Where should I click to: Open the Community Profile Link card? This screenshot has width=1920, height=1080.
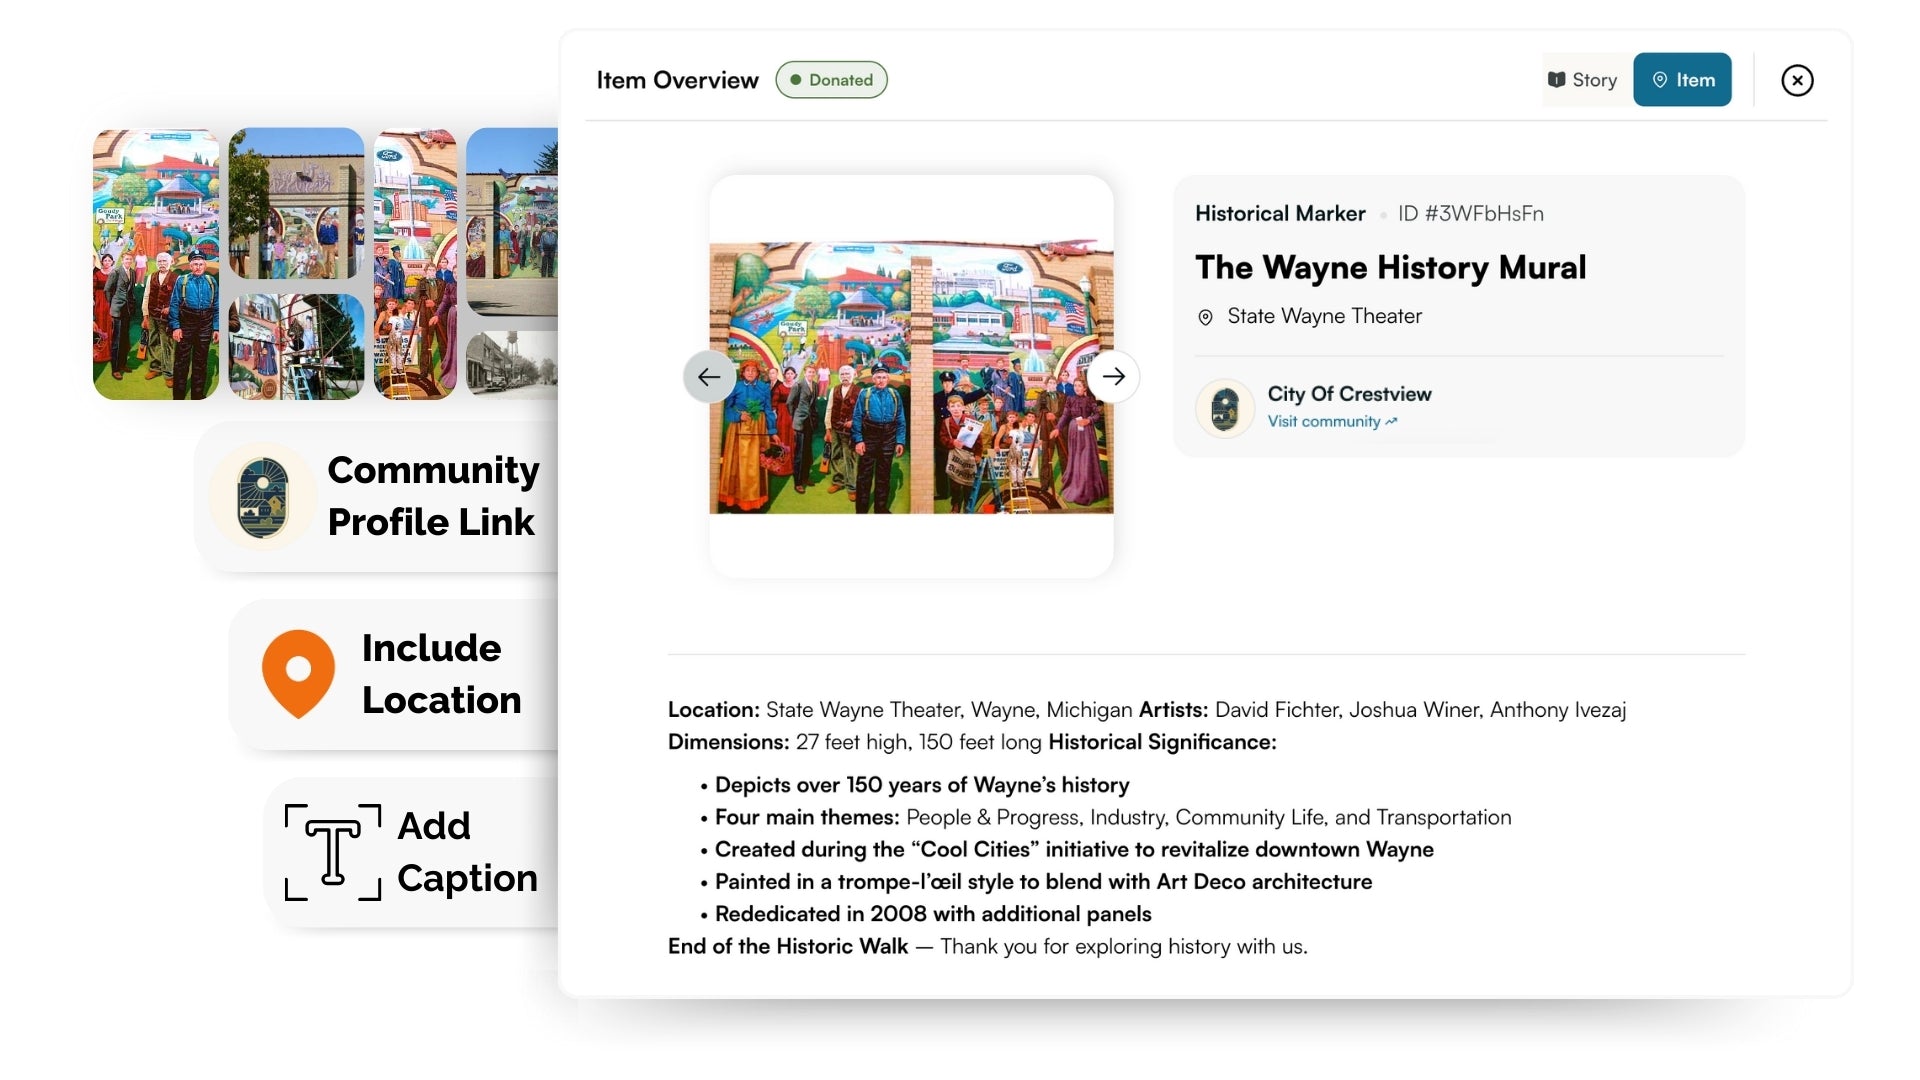pyautogui.click(x=378, y=497)
